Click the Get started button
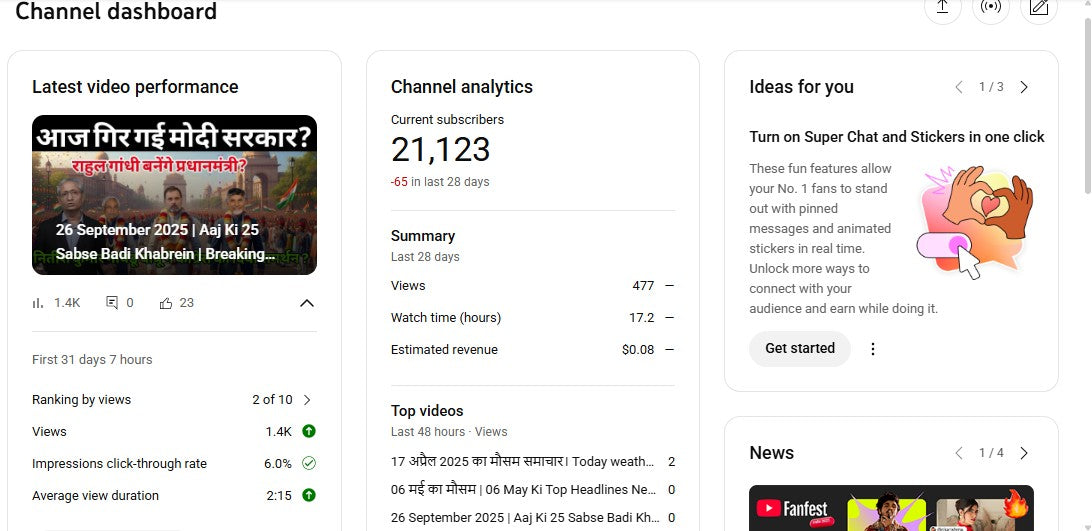Screen dimensions: 1092x531 (799, 349)
